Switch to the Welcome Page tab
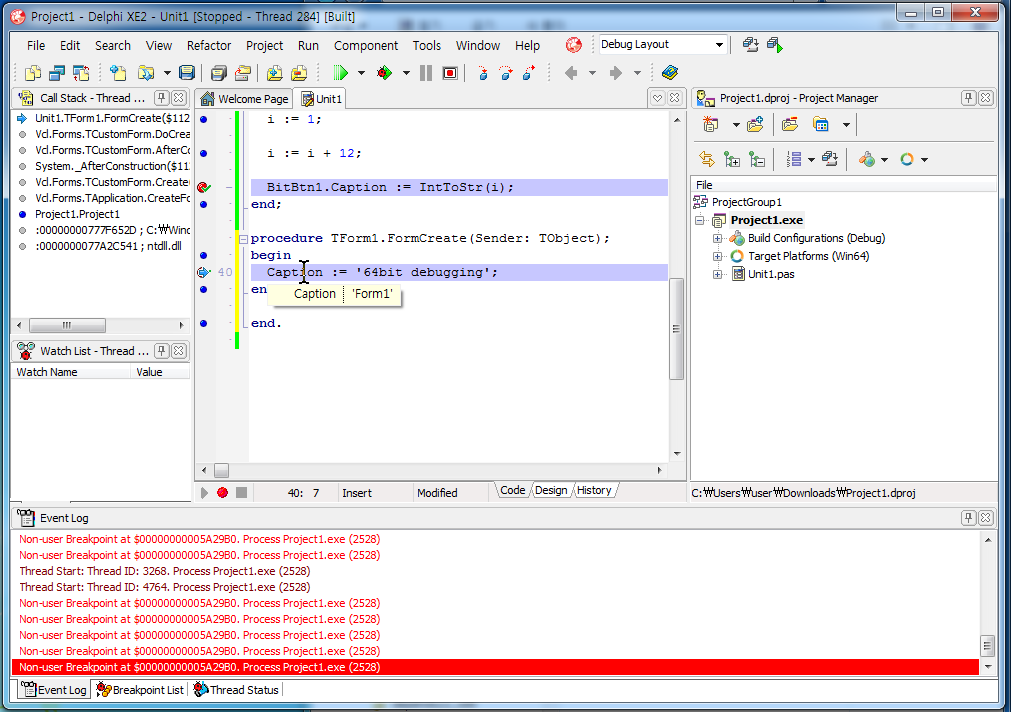This screenshot has width=1011, height=712. click(x=245, y=99)
